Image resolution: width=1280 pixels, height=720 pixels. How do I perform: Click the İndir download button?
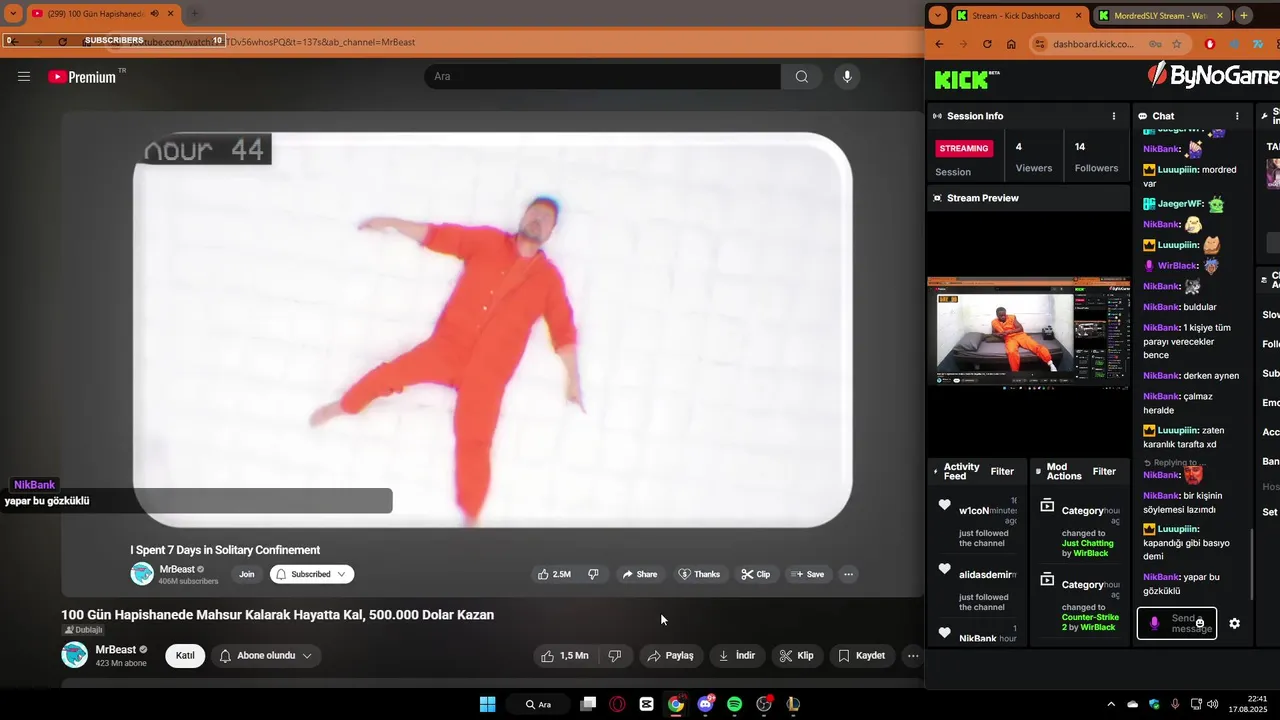coord(737,656)
